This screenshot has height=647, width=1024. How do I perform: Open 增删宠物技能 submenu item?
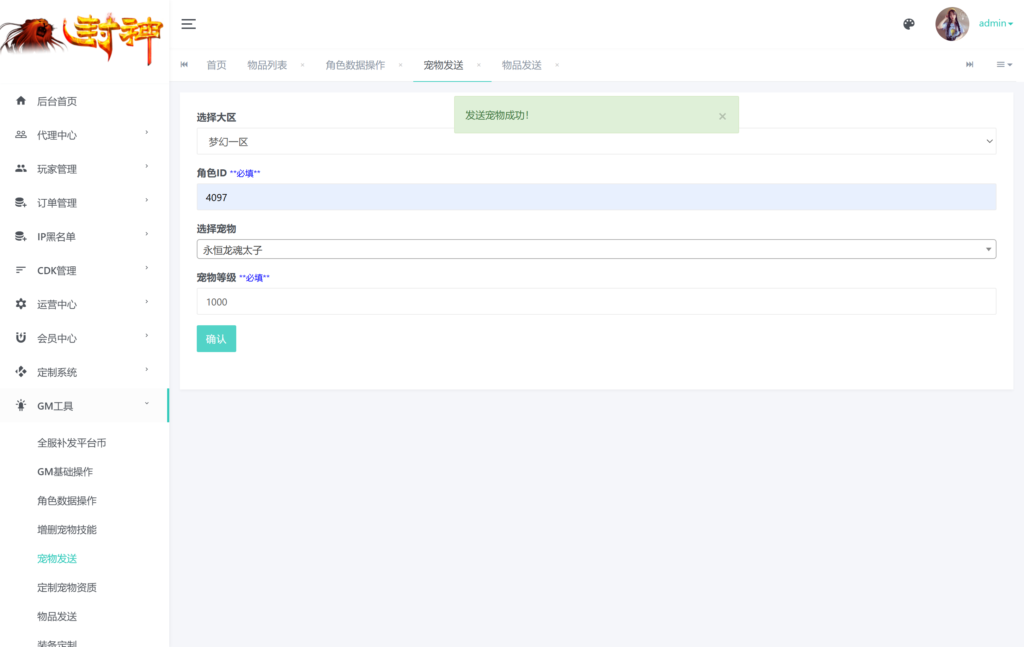[x=67, y=529]
